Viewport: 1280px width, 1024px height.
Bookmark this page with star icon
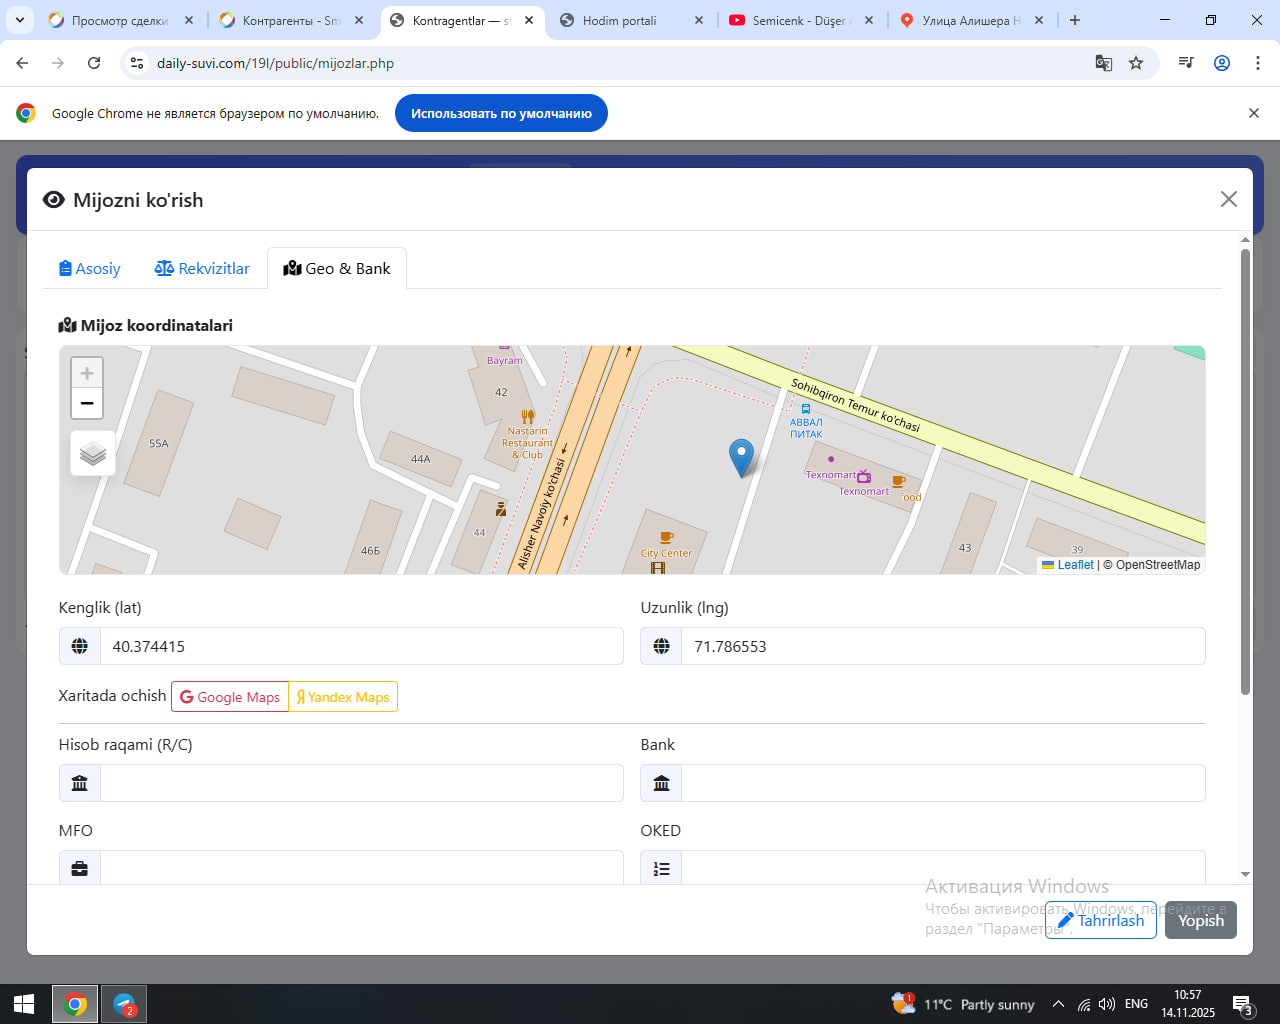point(1136,63)
